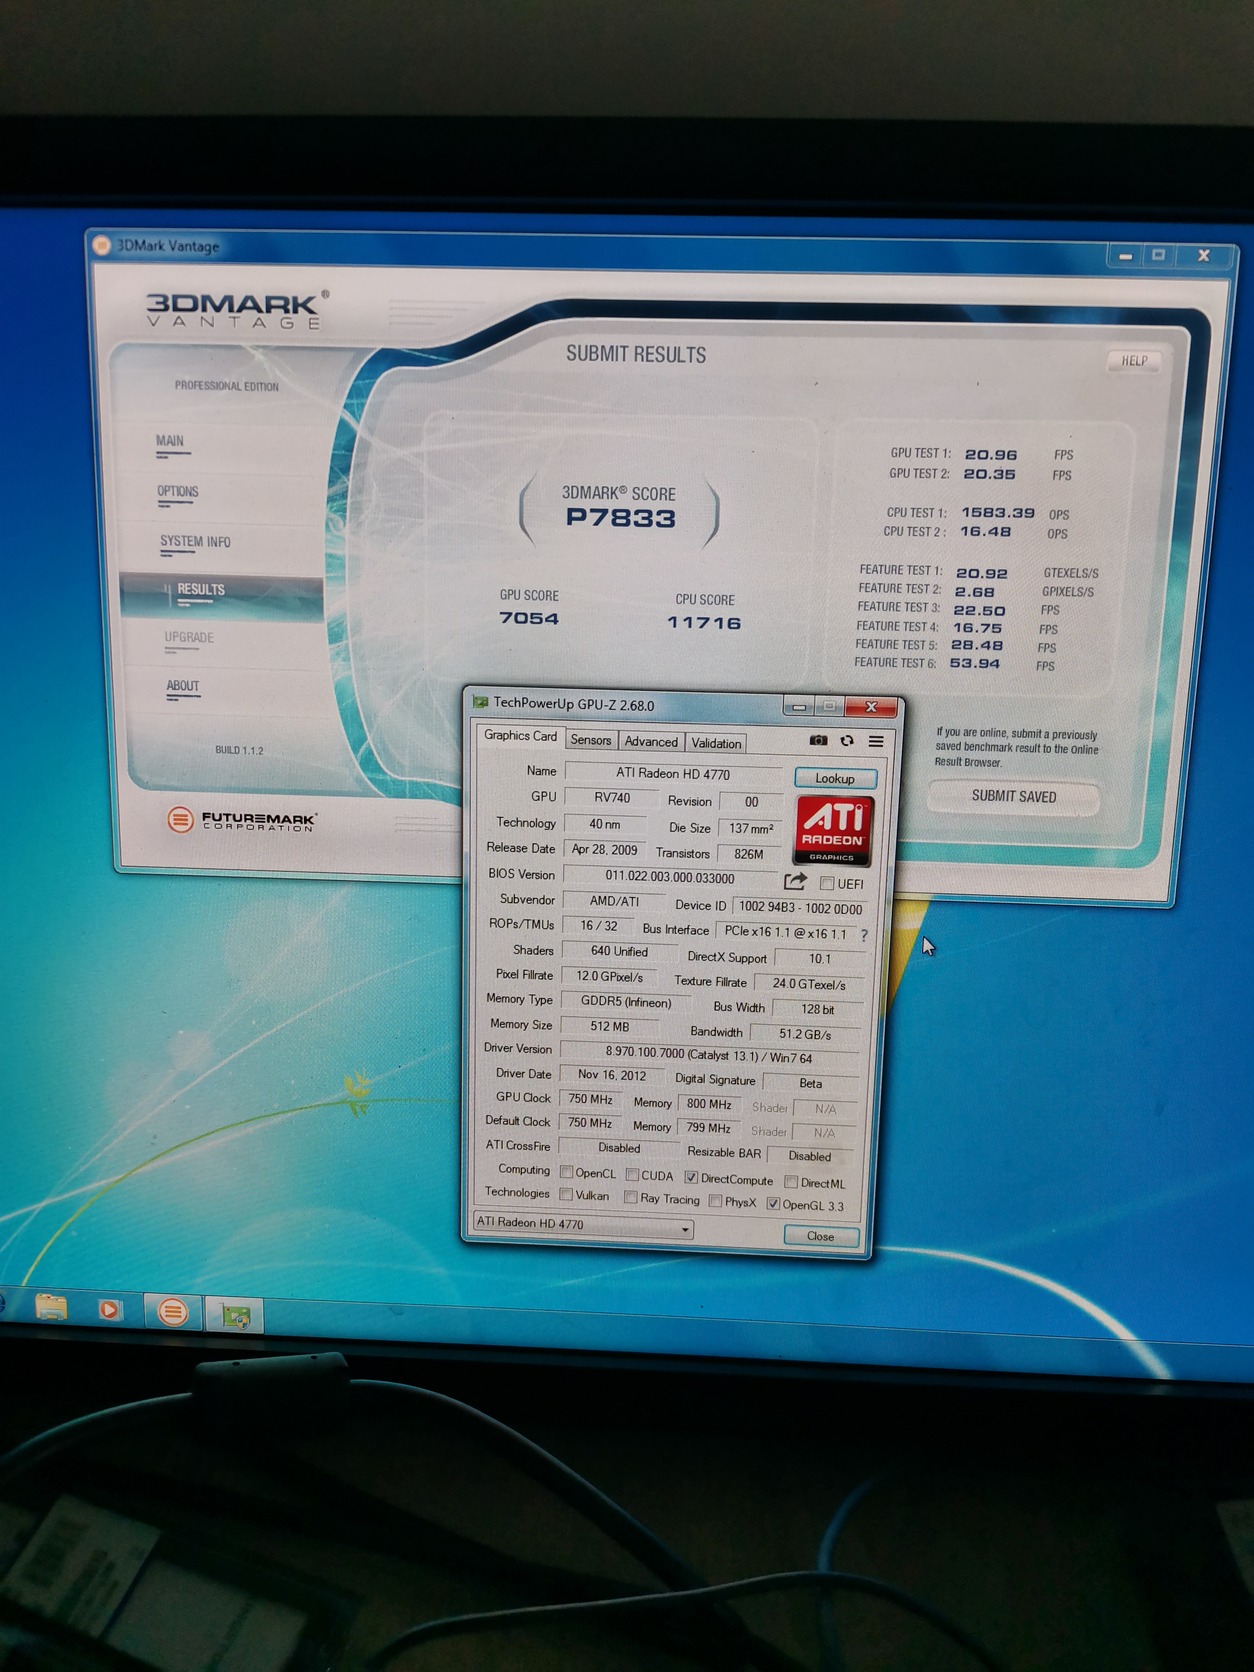
Task: Select the Graphics Card tab
Action: click(520, 736)
